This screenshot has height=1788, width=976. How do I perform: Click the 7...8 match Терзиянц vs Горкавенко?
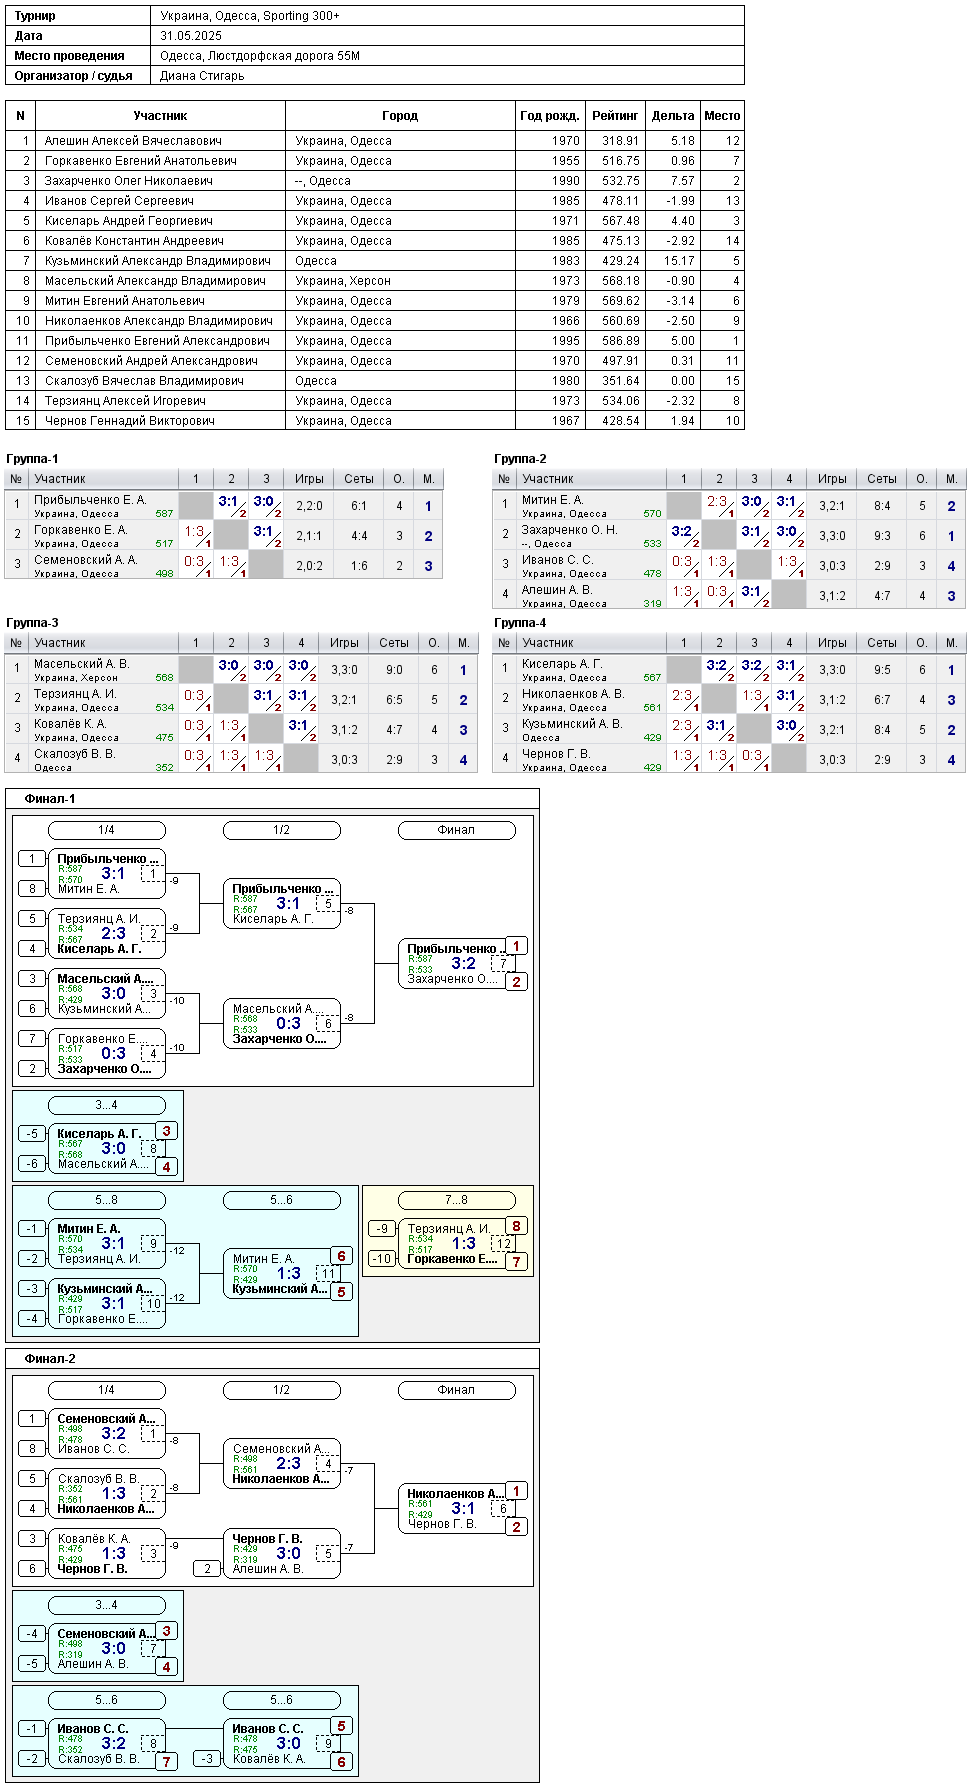[x=457, y=1244]
